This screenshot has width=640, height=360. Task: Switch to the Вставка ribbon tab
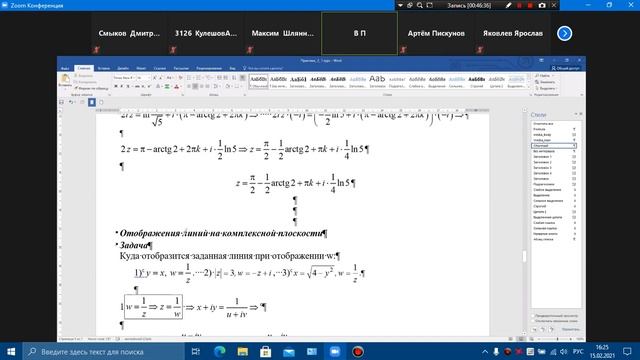pyautogui.click(x=104, y=69)
